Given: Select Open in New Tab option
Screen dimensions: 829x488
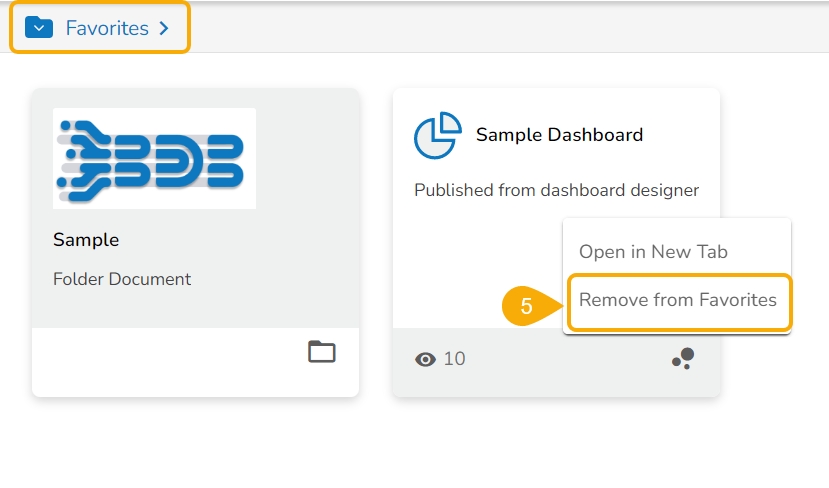Looking at the screenshot, I should (x=653, y=252).
